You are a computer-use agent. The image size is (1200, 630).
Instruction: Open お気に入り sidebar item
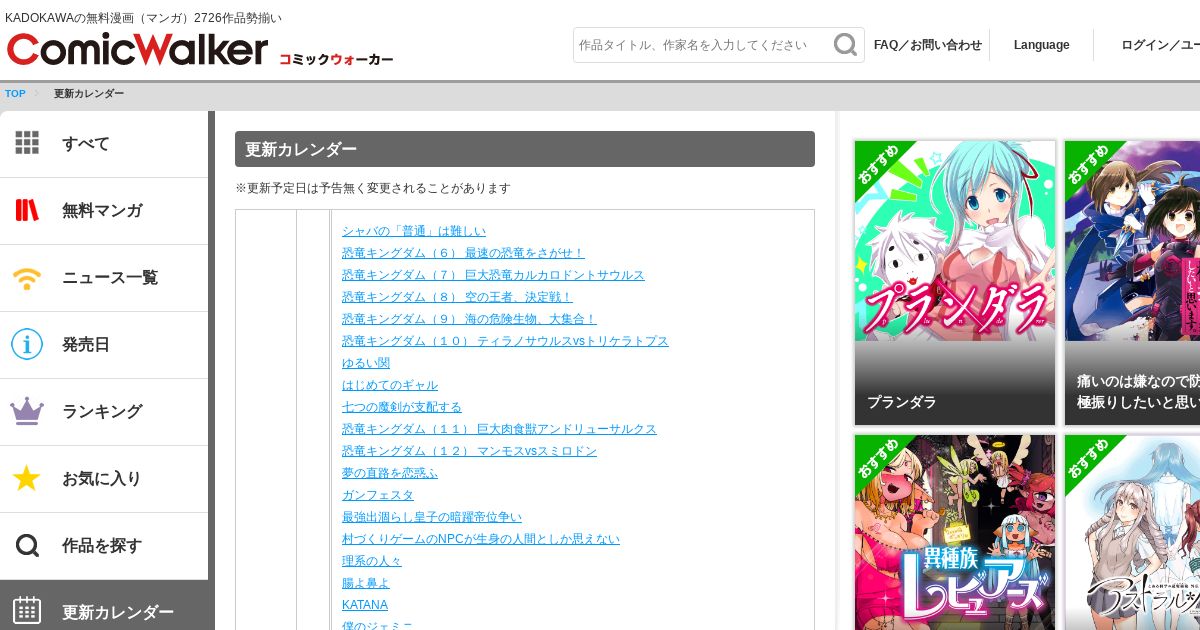click(x=104, y=479)
